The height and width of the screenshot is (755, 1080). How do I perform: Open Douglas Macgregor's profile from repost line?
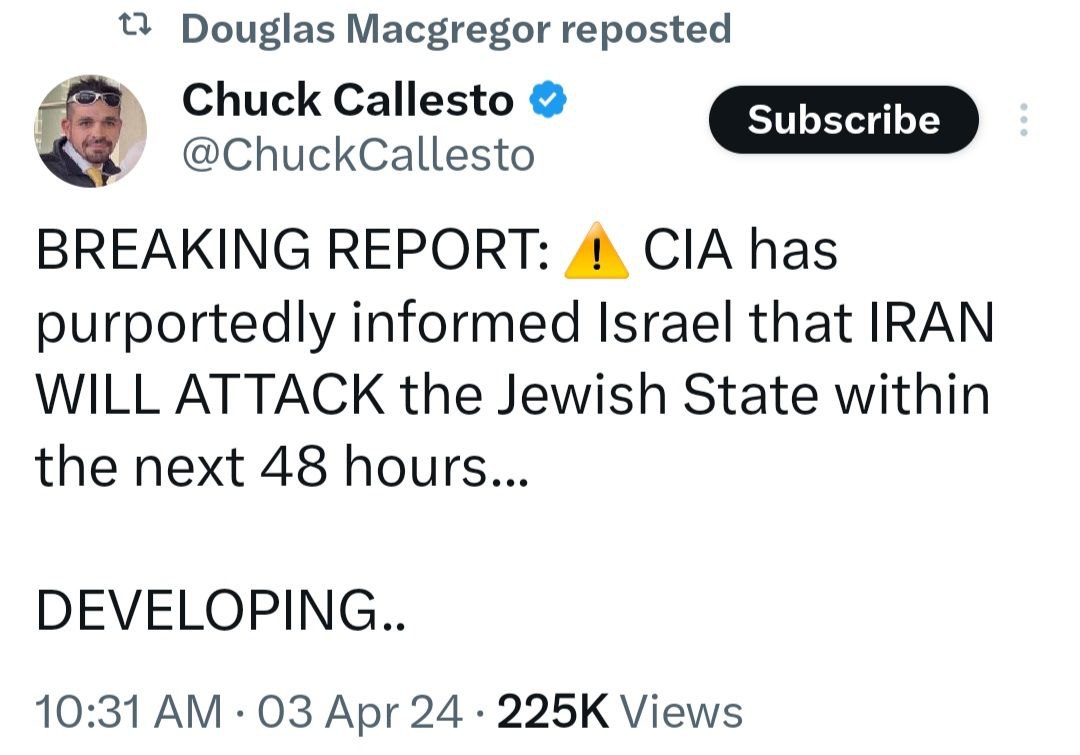[364, 29]
